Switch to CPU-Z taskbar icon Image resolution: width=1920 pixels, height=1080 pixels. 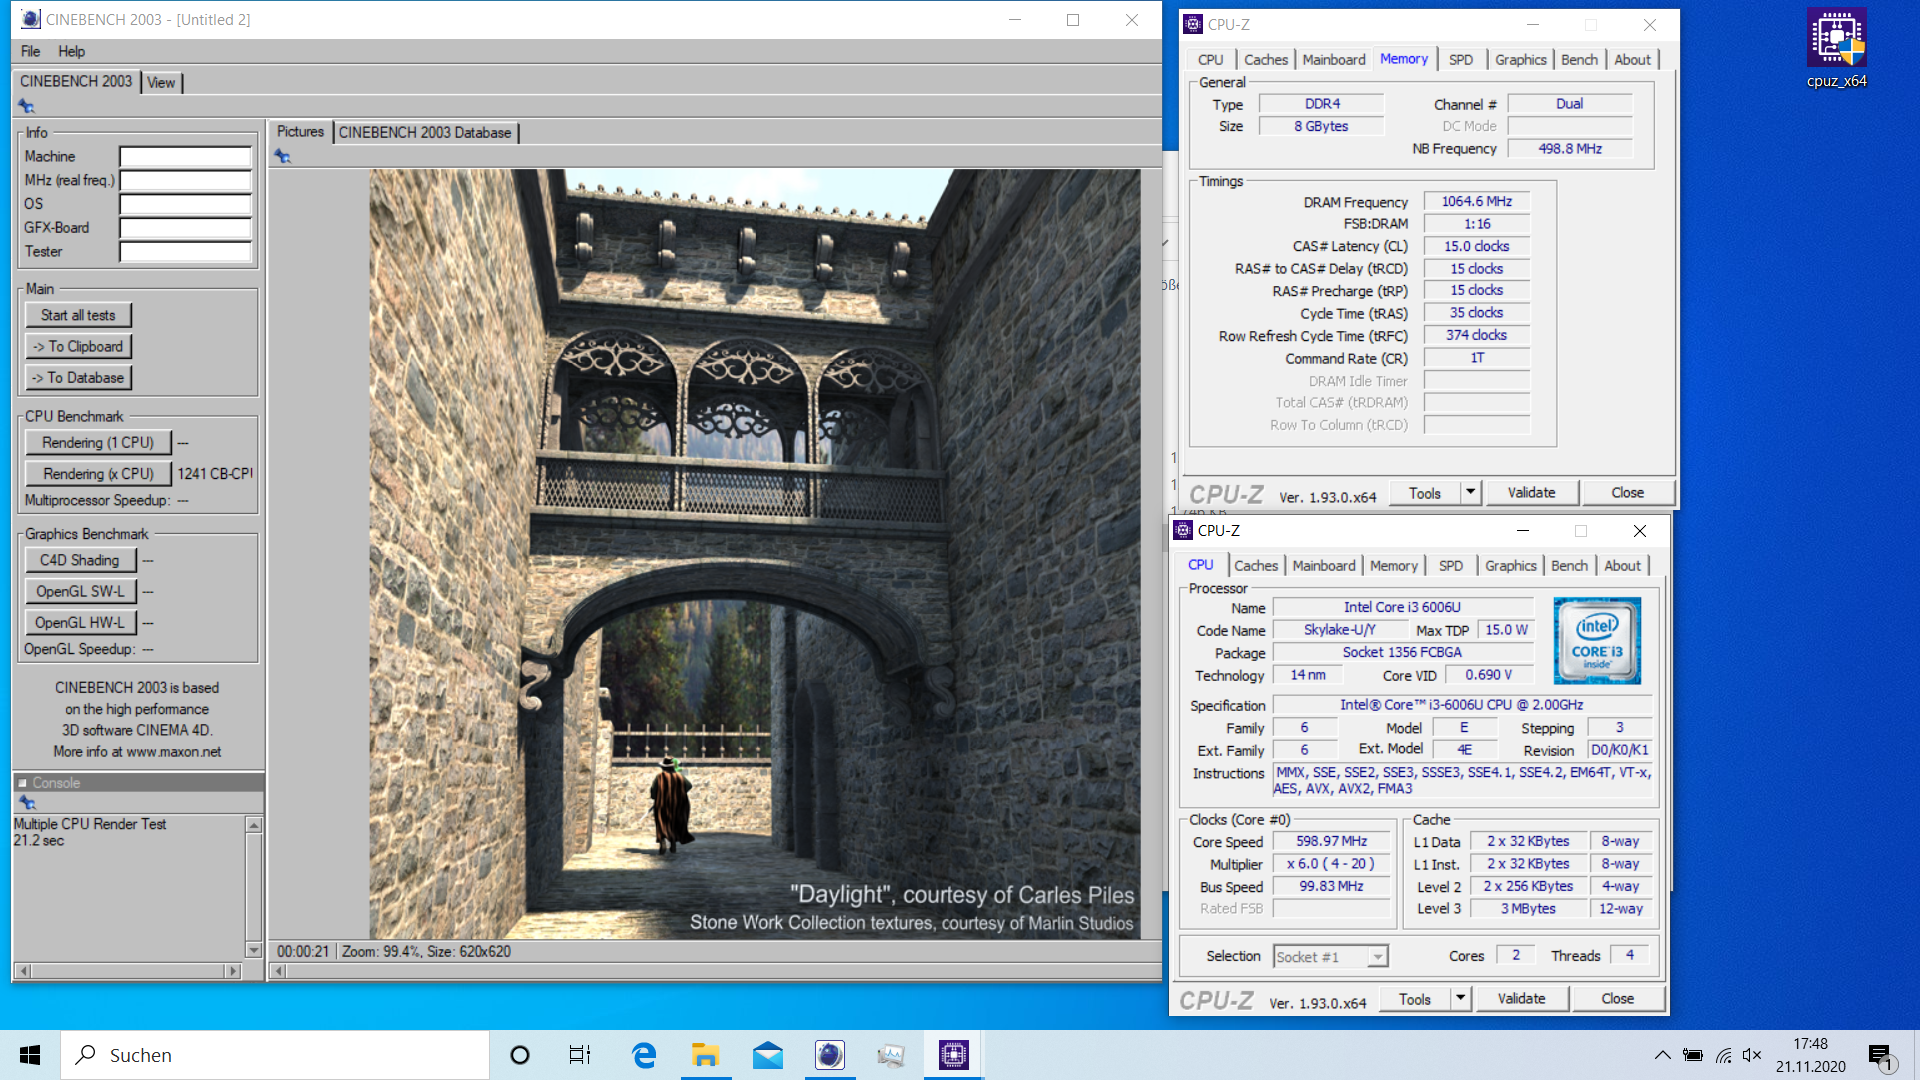pyautogui.click(x=953, y=1055)
